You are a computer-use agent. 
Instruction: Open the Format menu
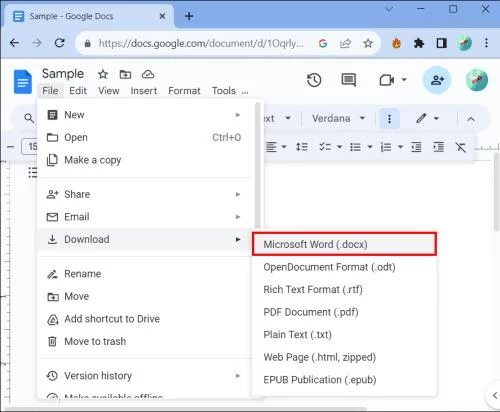point(184,91)
